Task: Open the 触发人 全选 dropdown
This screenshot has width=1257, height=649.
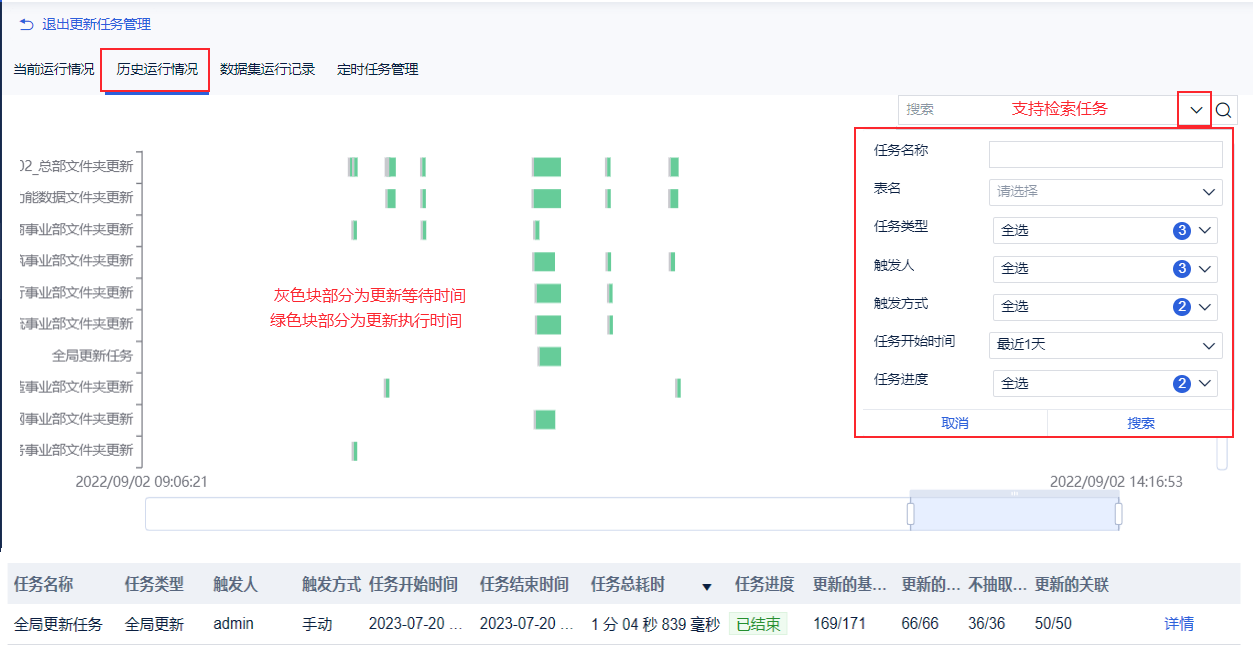Action: [1105, 269]
